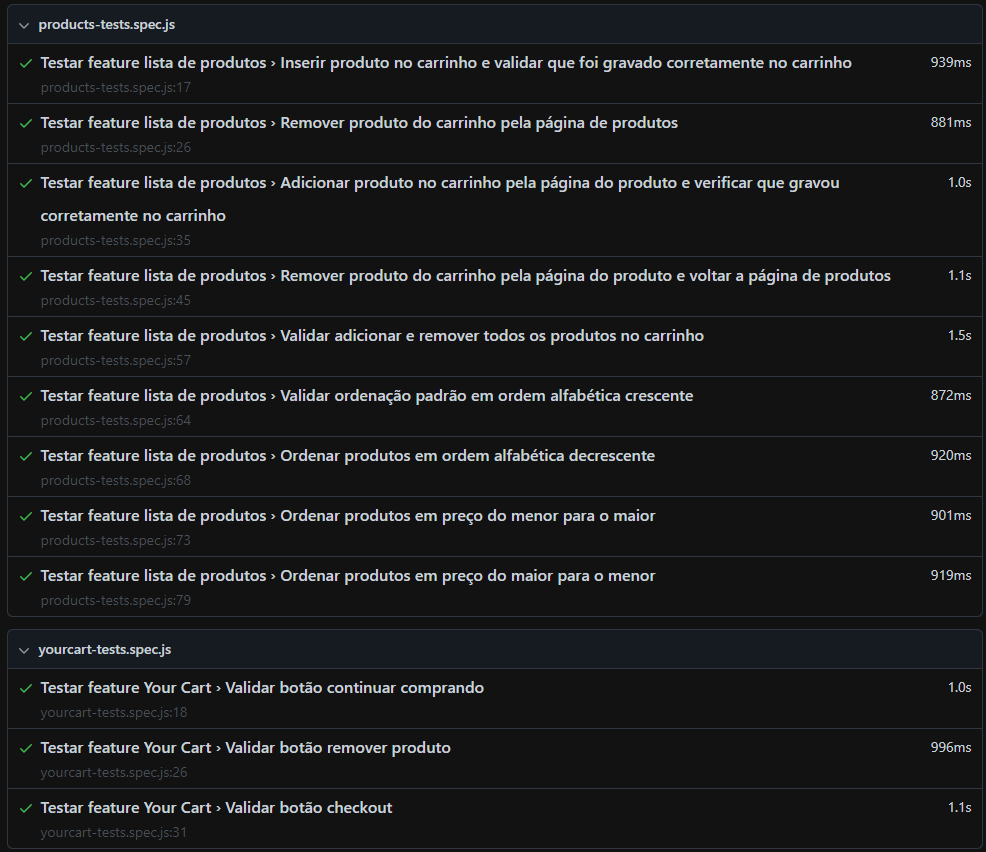
Task: Click the yourcart-tests.spec.js header title
Action: click(x=104, y=650)
